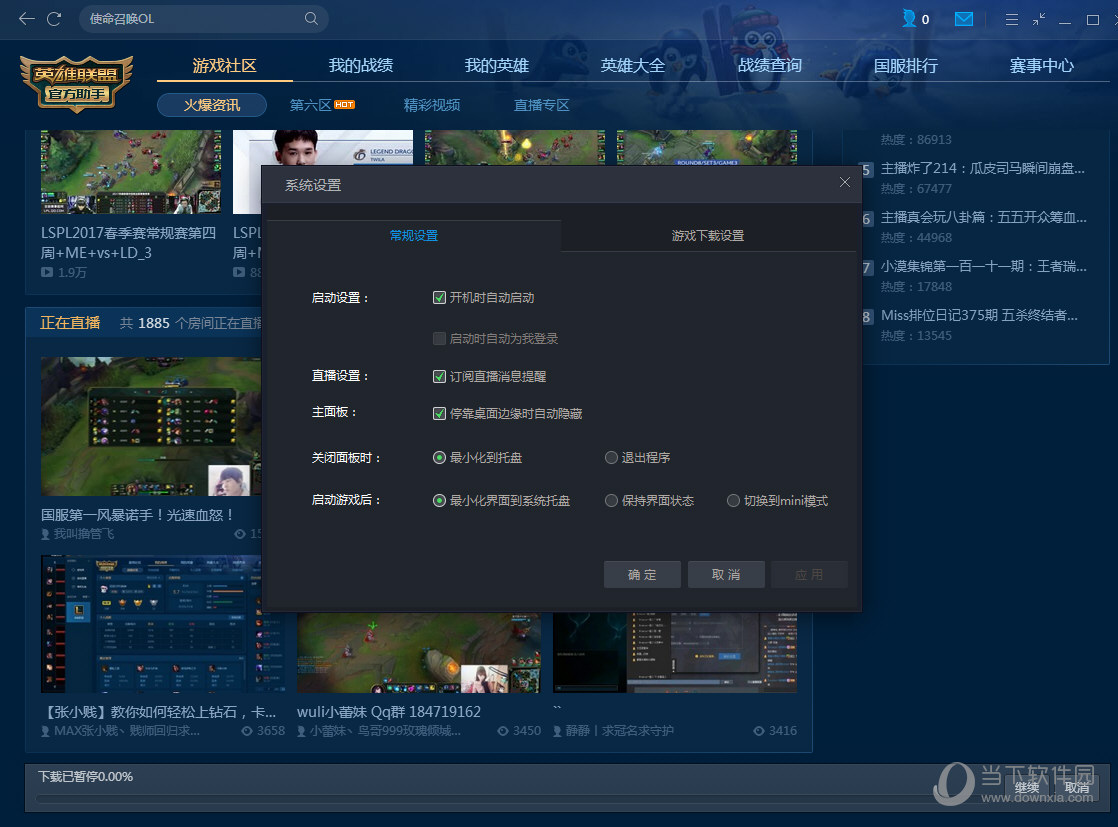Click the back arrow icon
1118x827 pixels.
tap(26, 19)
